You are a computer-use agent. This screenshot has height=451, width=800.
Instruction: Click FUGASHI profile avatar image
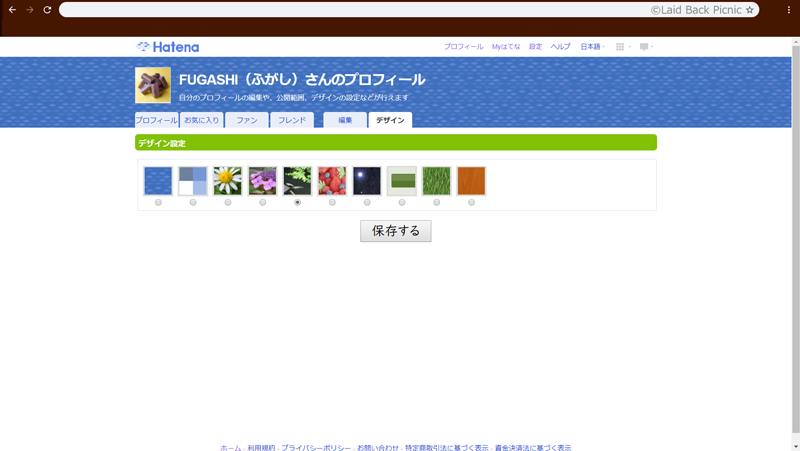click(x=153, y=85)
